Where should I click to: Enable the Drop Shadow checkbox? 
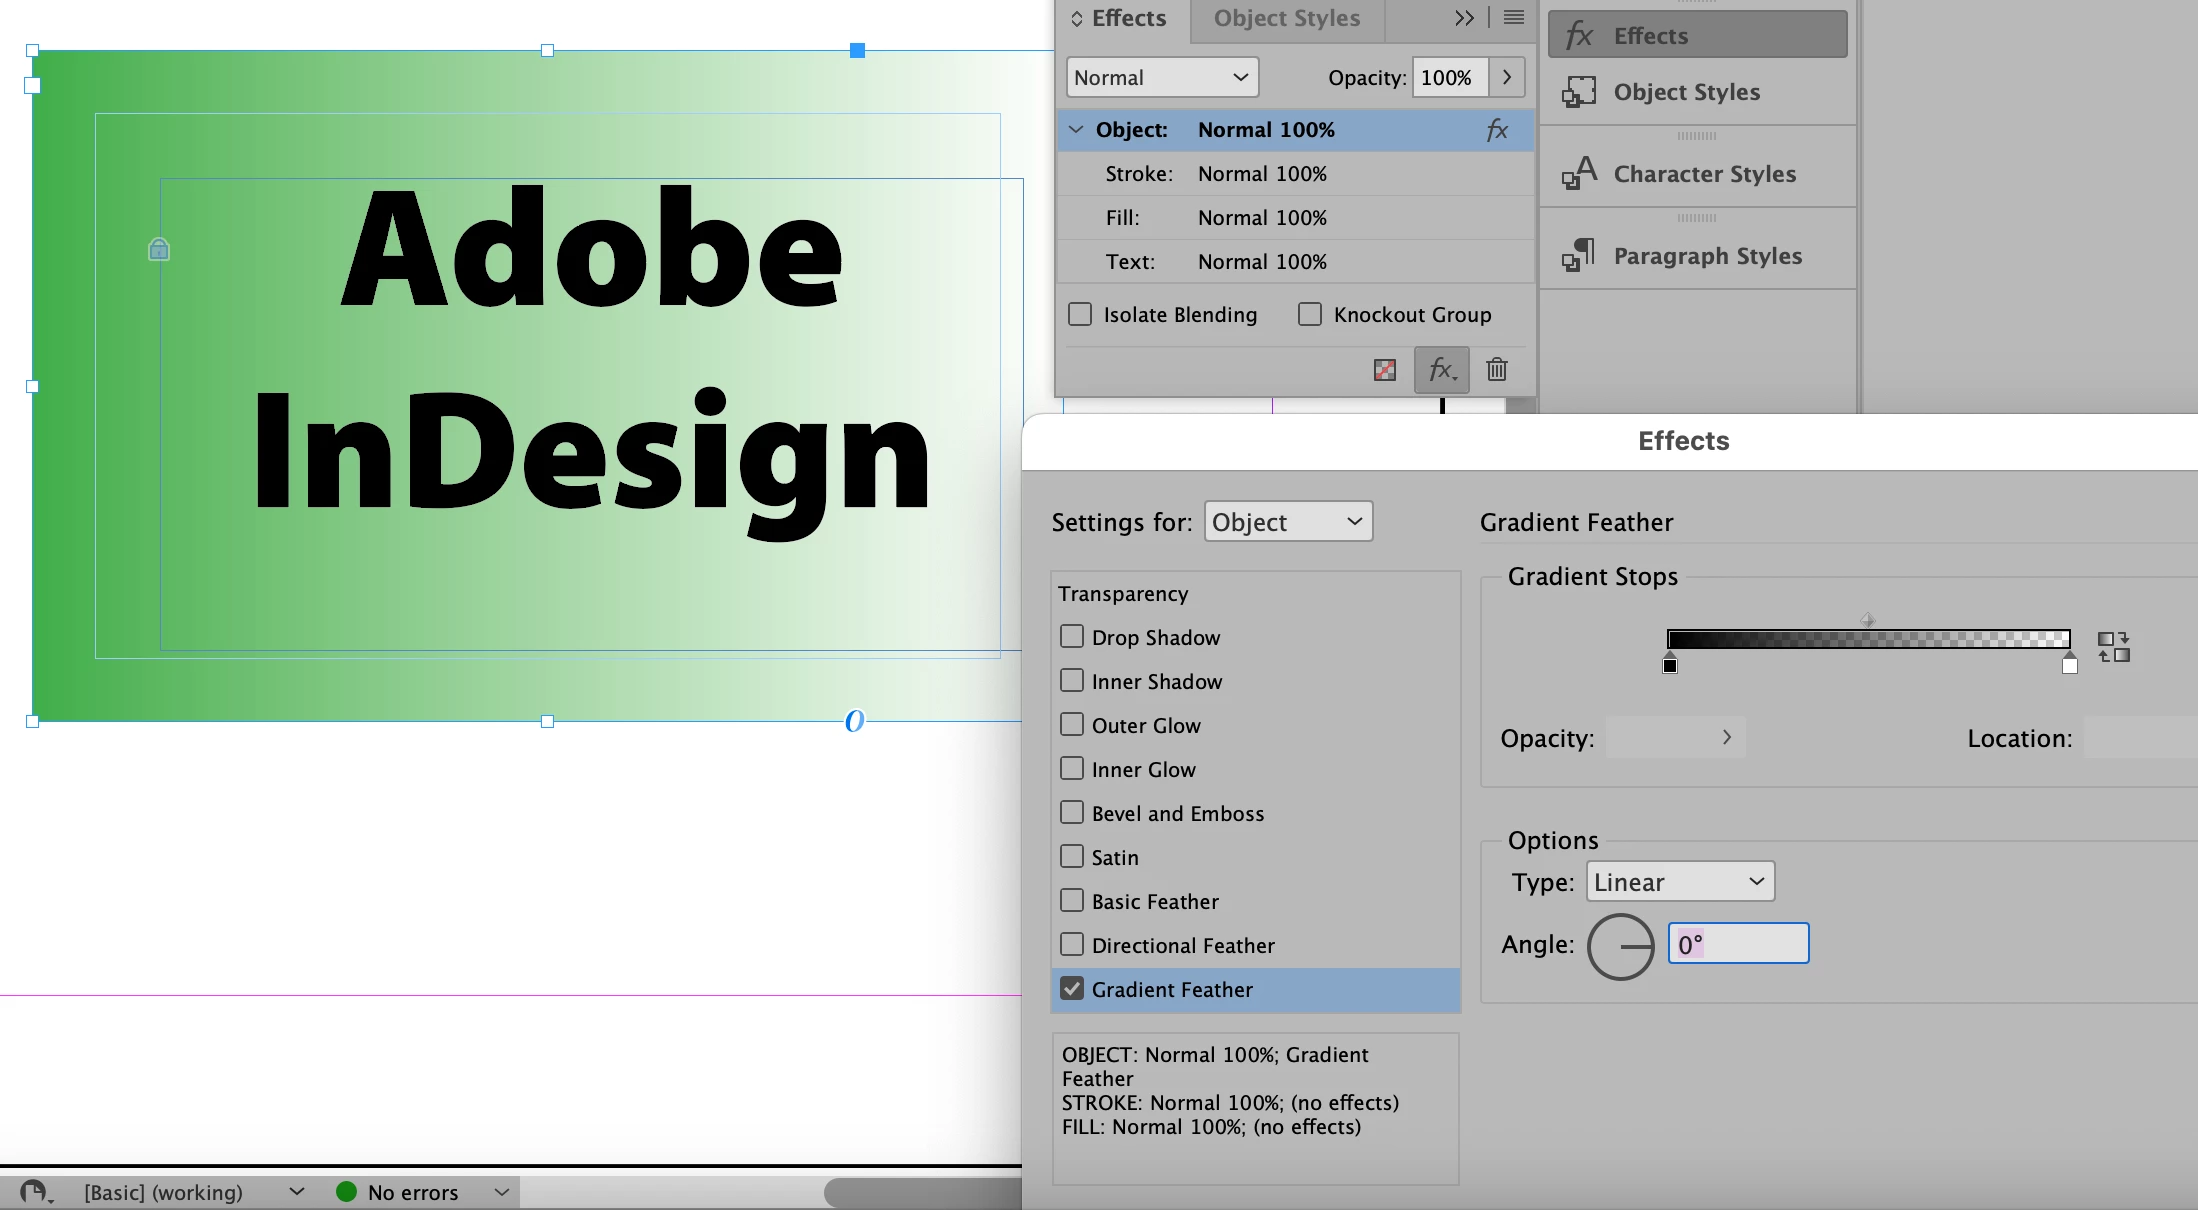1072,637
